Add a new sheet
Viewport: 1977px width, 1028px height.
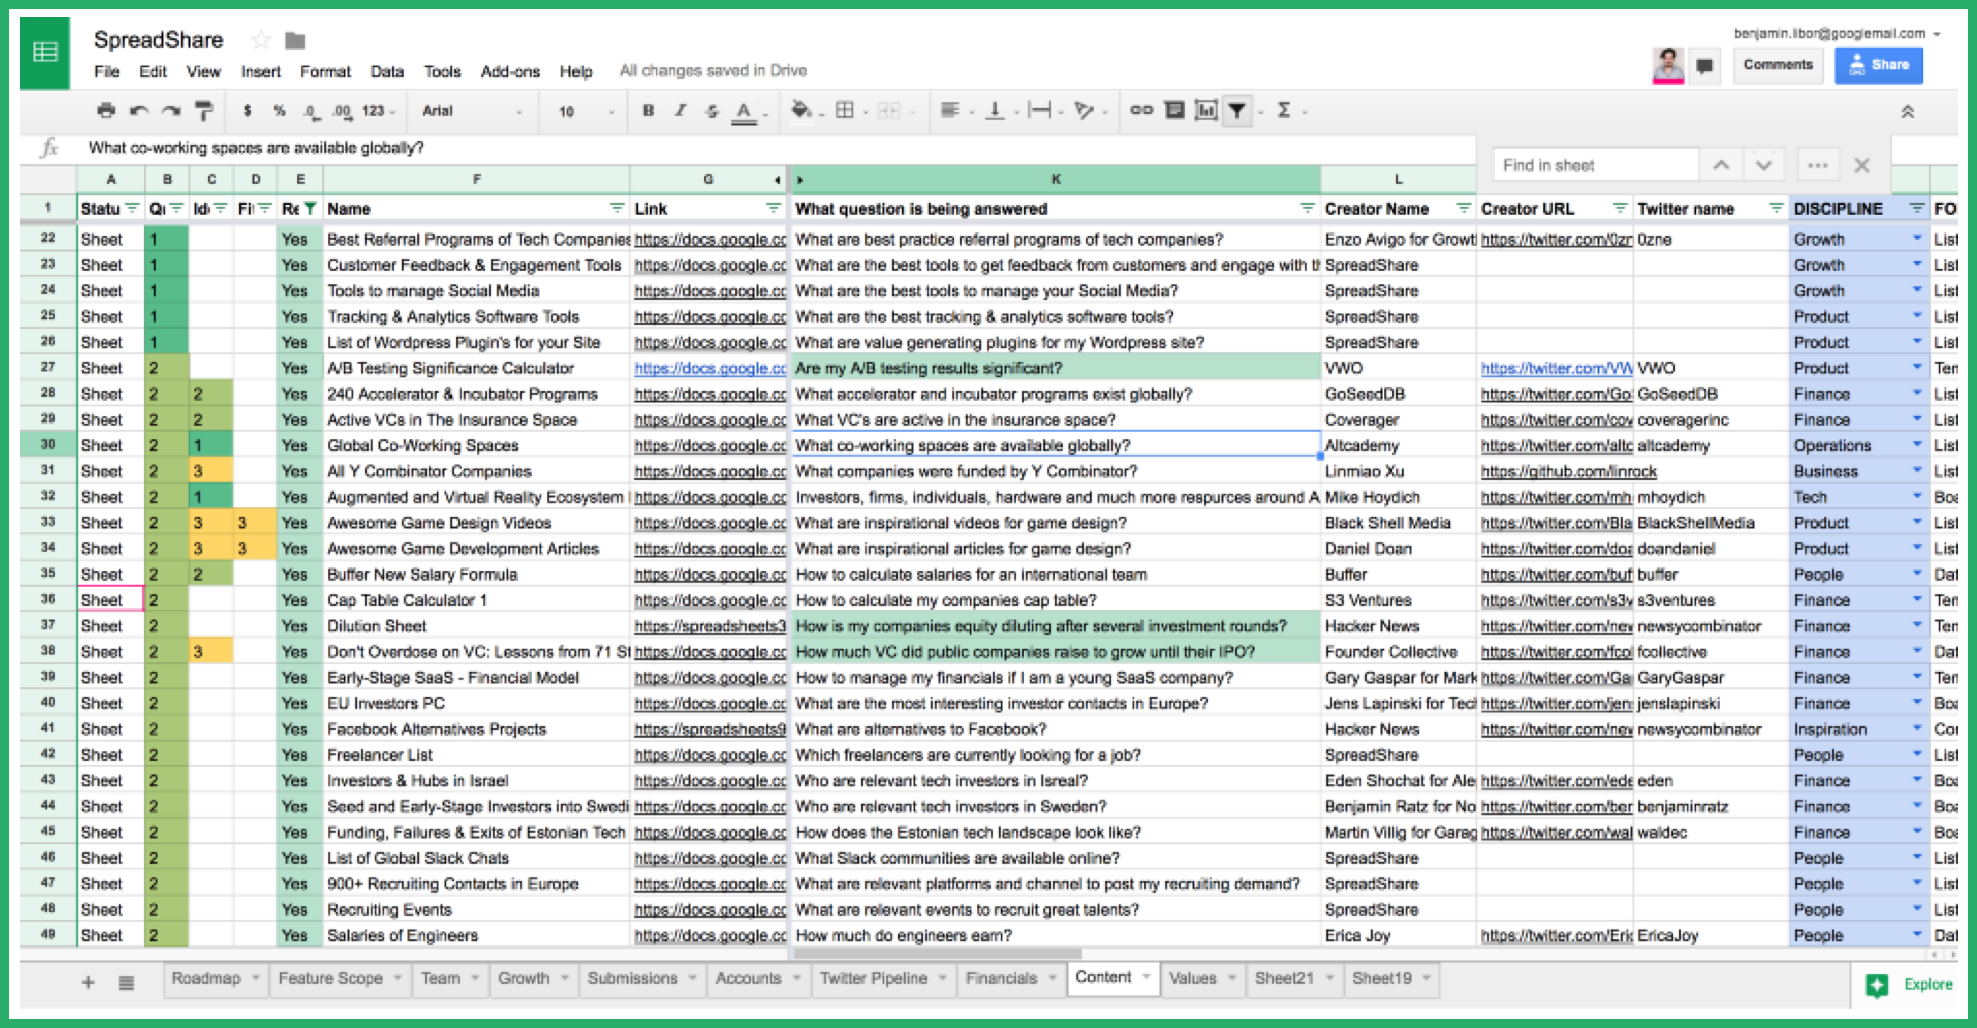pos(88,983)
